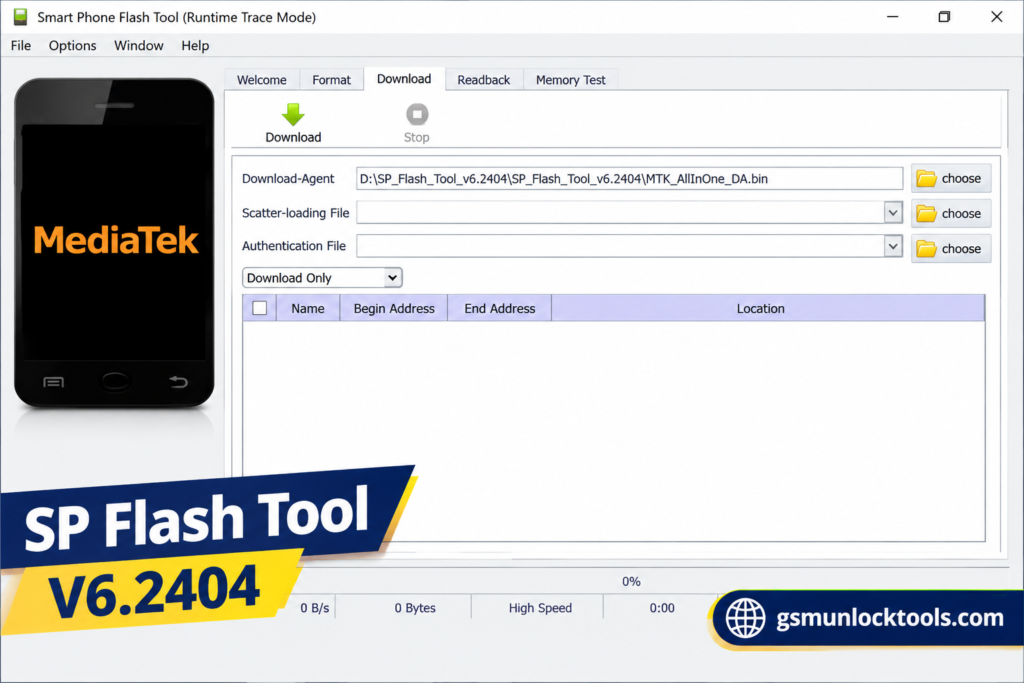Click the grey Stop icon

(x=417, y=114)
